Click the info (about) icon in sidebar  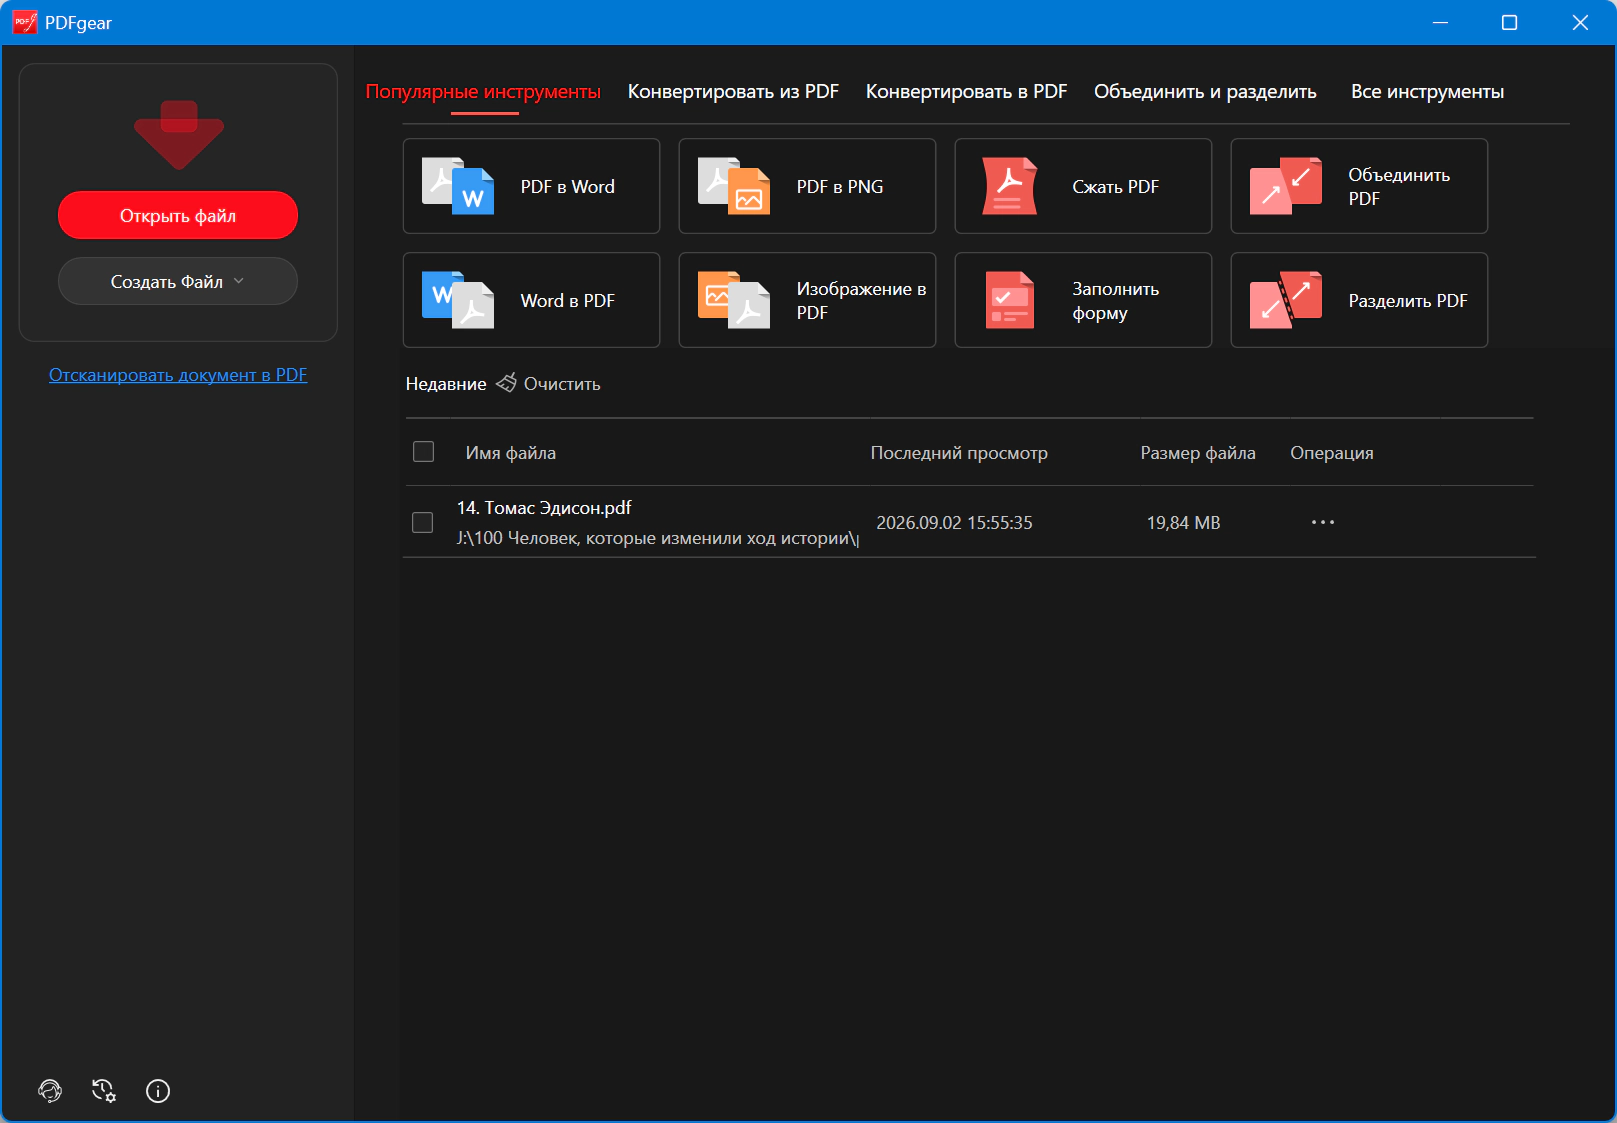[x=158, y=1091]
